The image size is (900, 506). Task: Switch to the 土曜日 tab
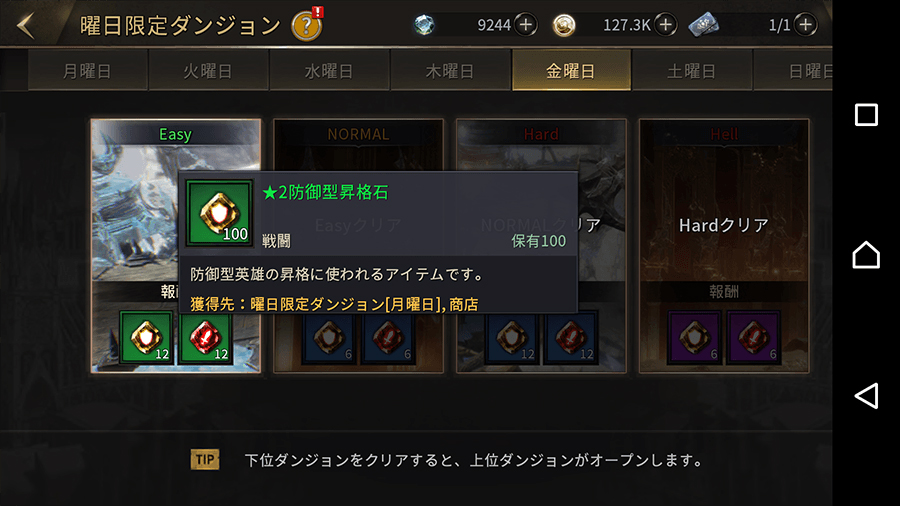pyautogui.click(x=692, y=71)
